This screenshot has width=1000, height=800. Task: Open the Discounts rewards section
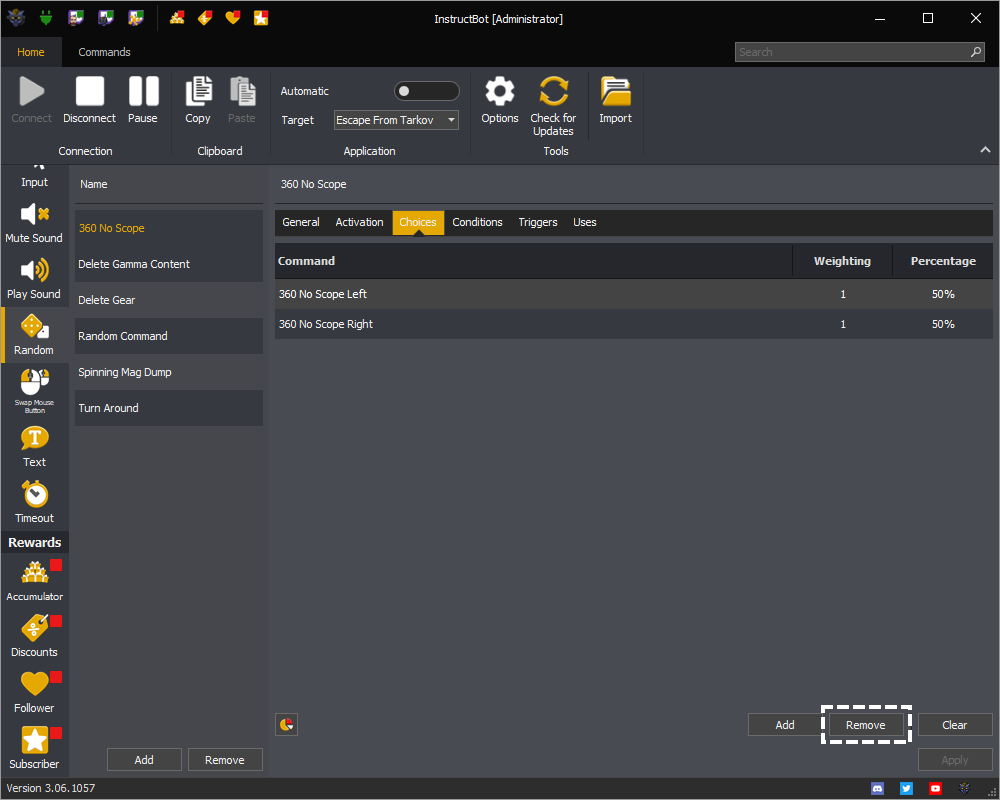click(34, 636)
